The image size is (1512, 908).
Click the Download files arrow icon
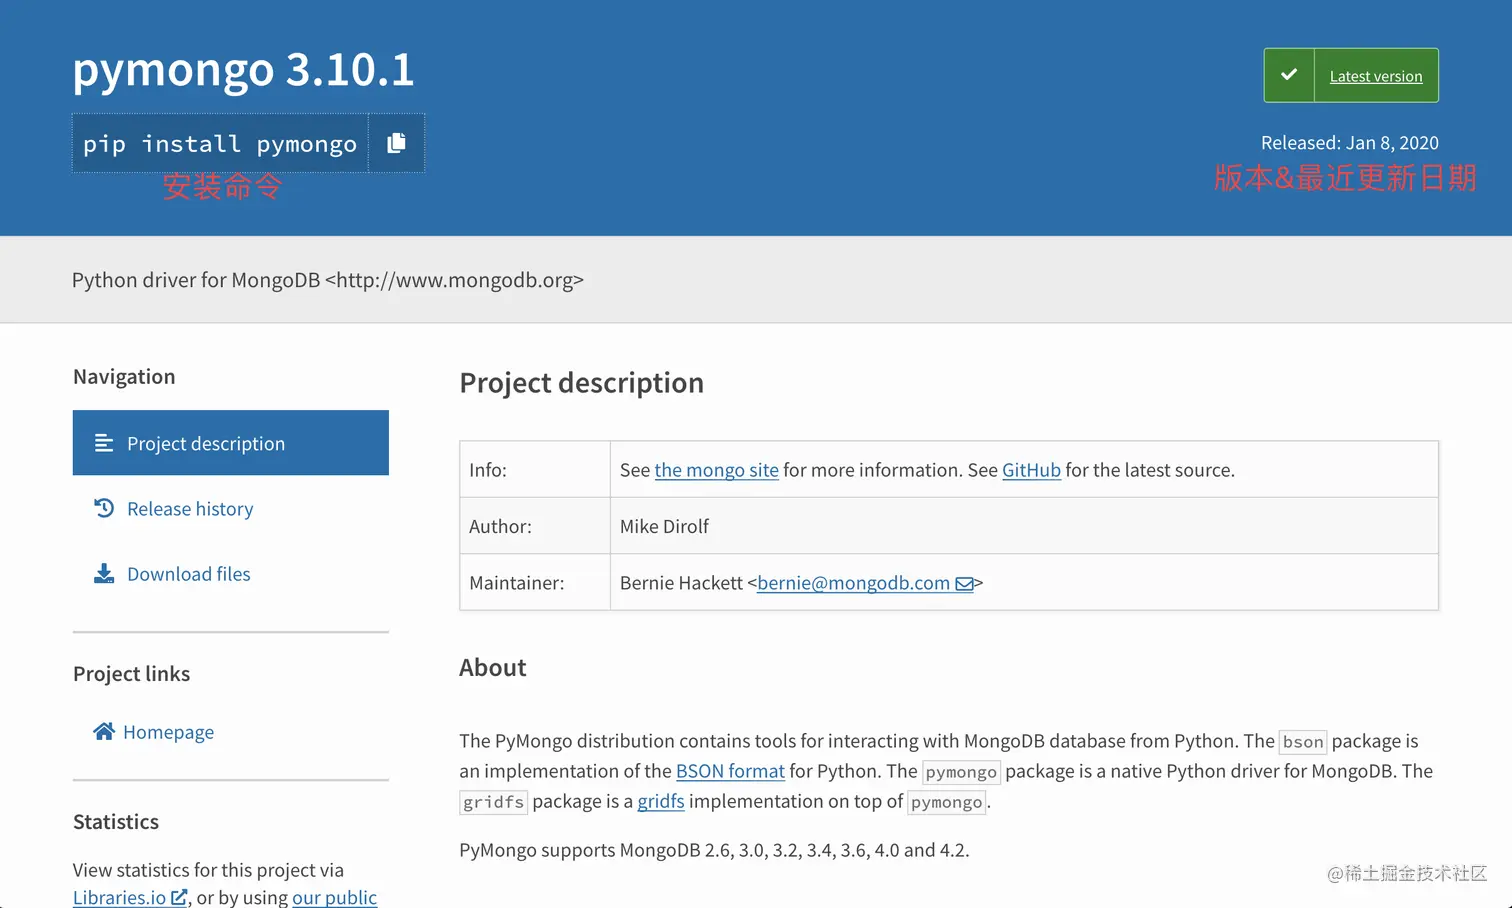point(104,573)
